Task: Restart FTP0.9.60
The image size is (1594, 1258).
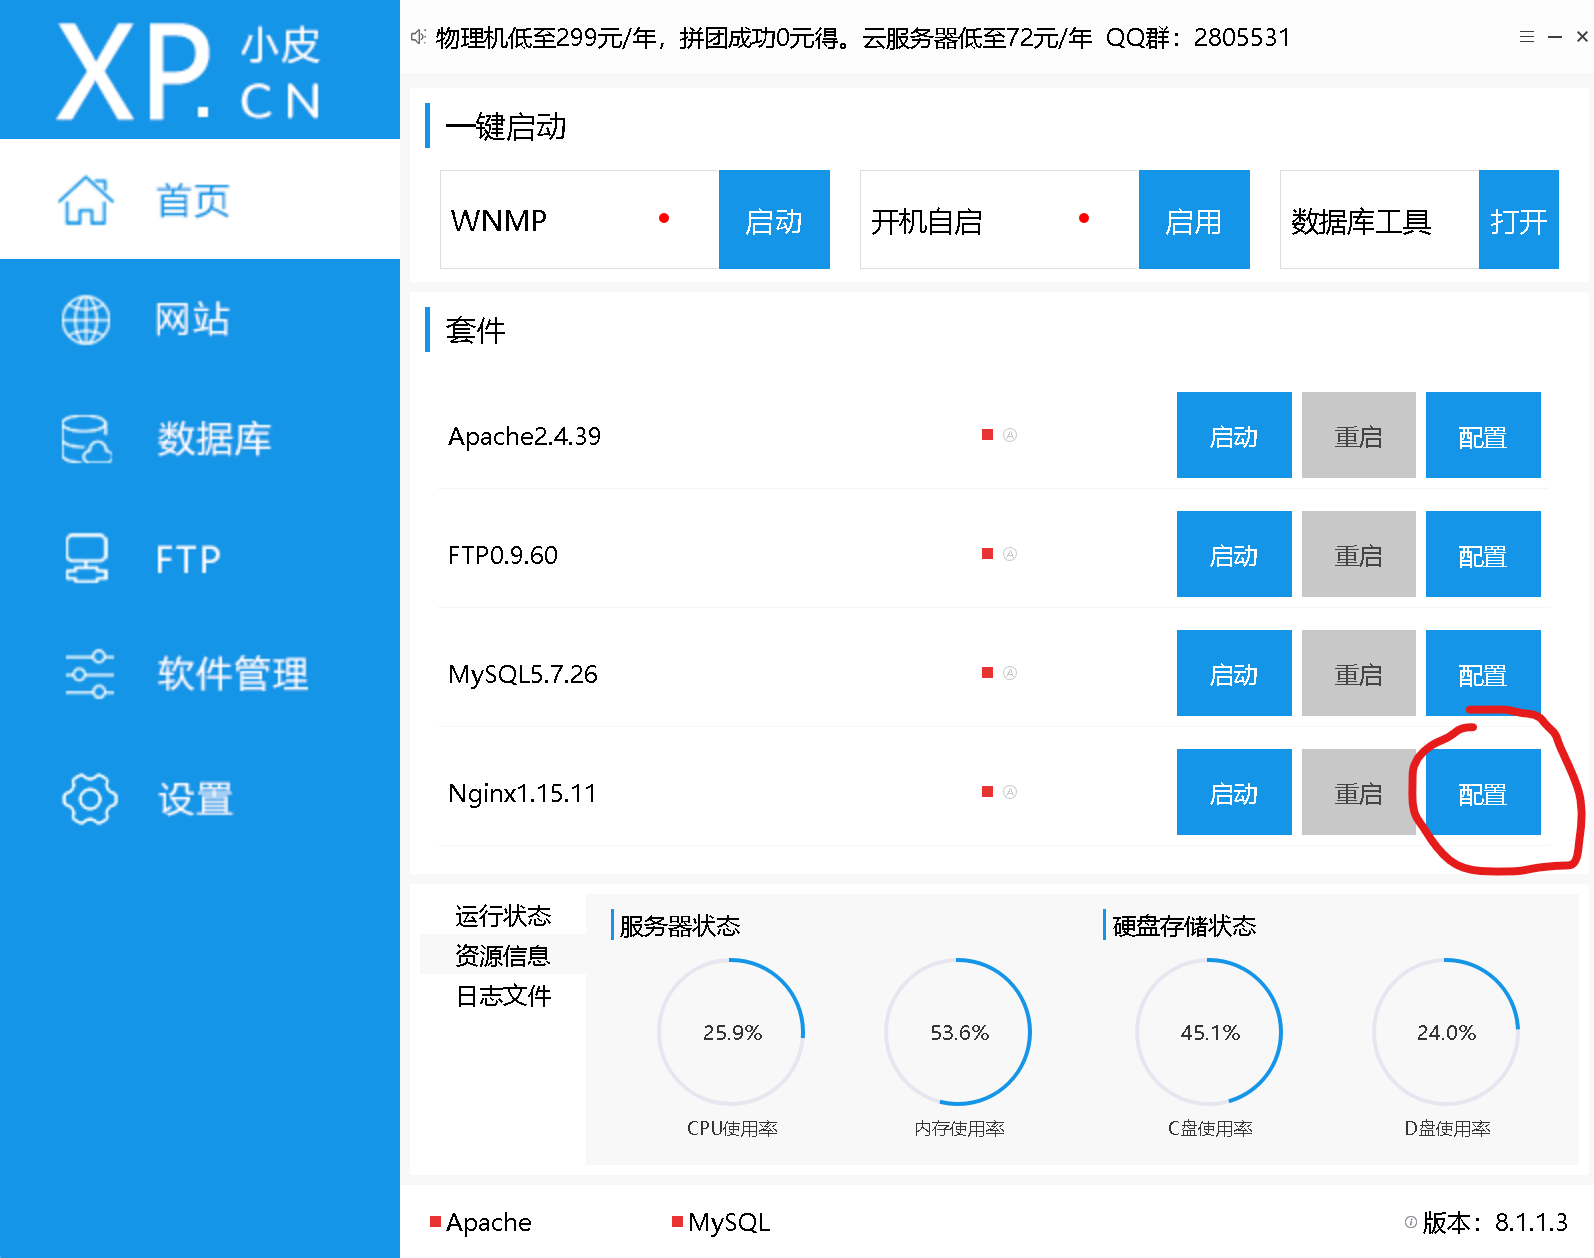Action: 1358,554
